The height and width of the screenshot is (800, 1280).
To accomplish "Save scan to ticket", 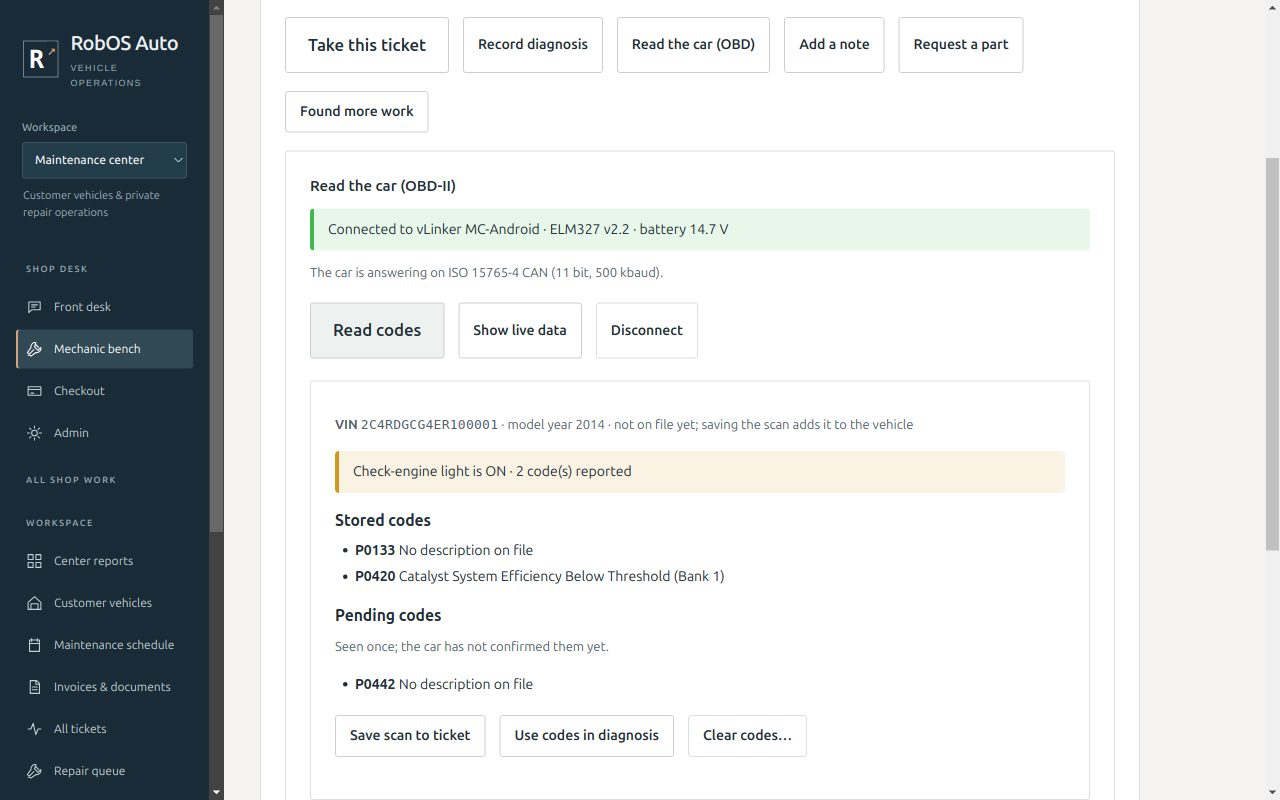I will tap(410, 736).
